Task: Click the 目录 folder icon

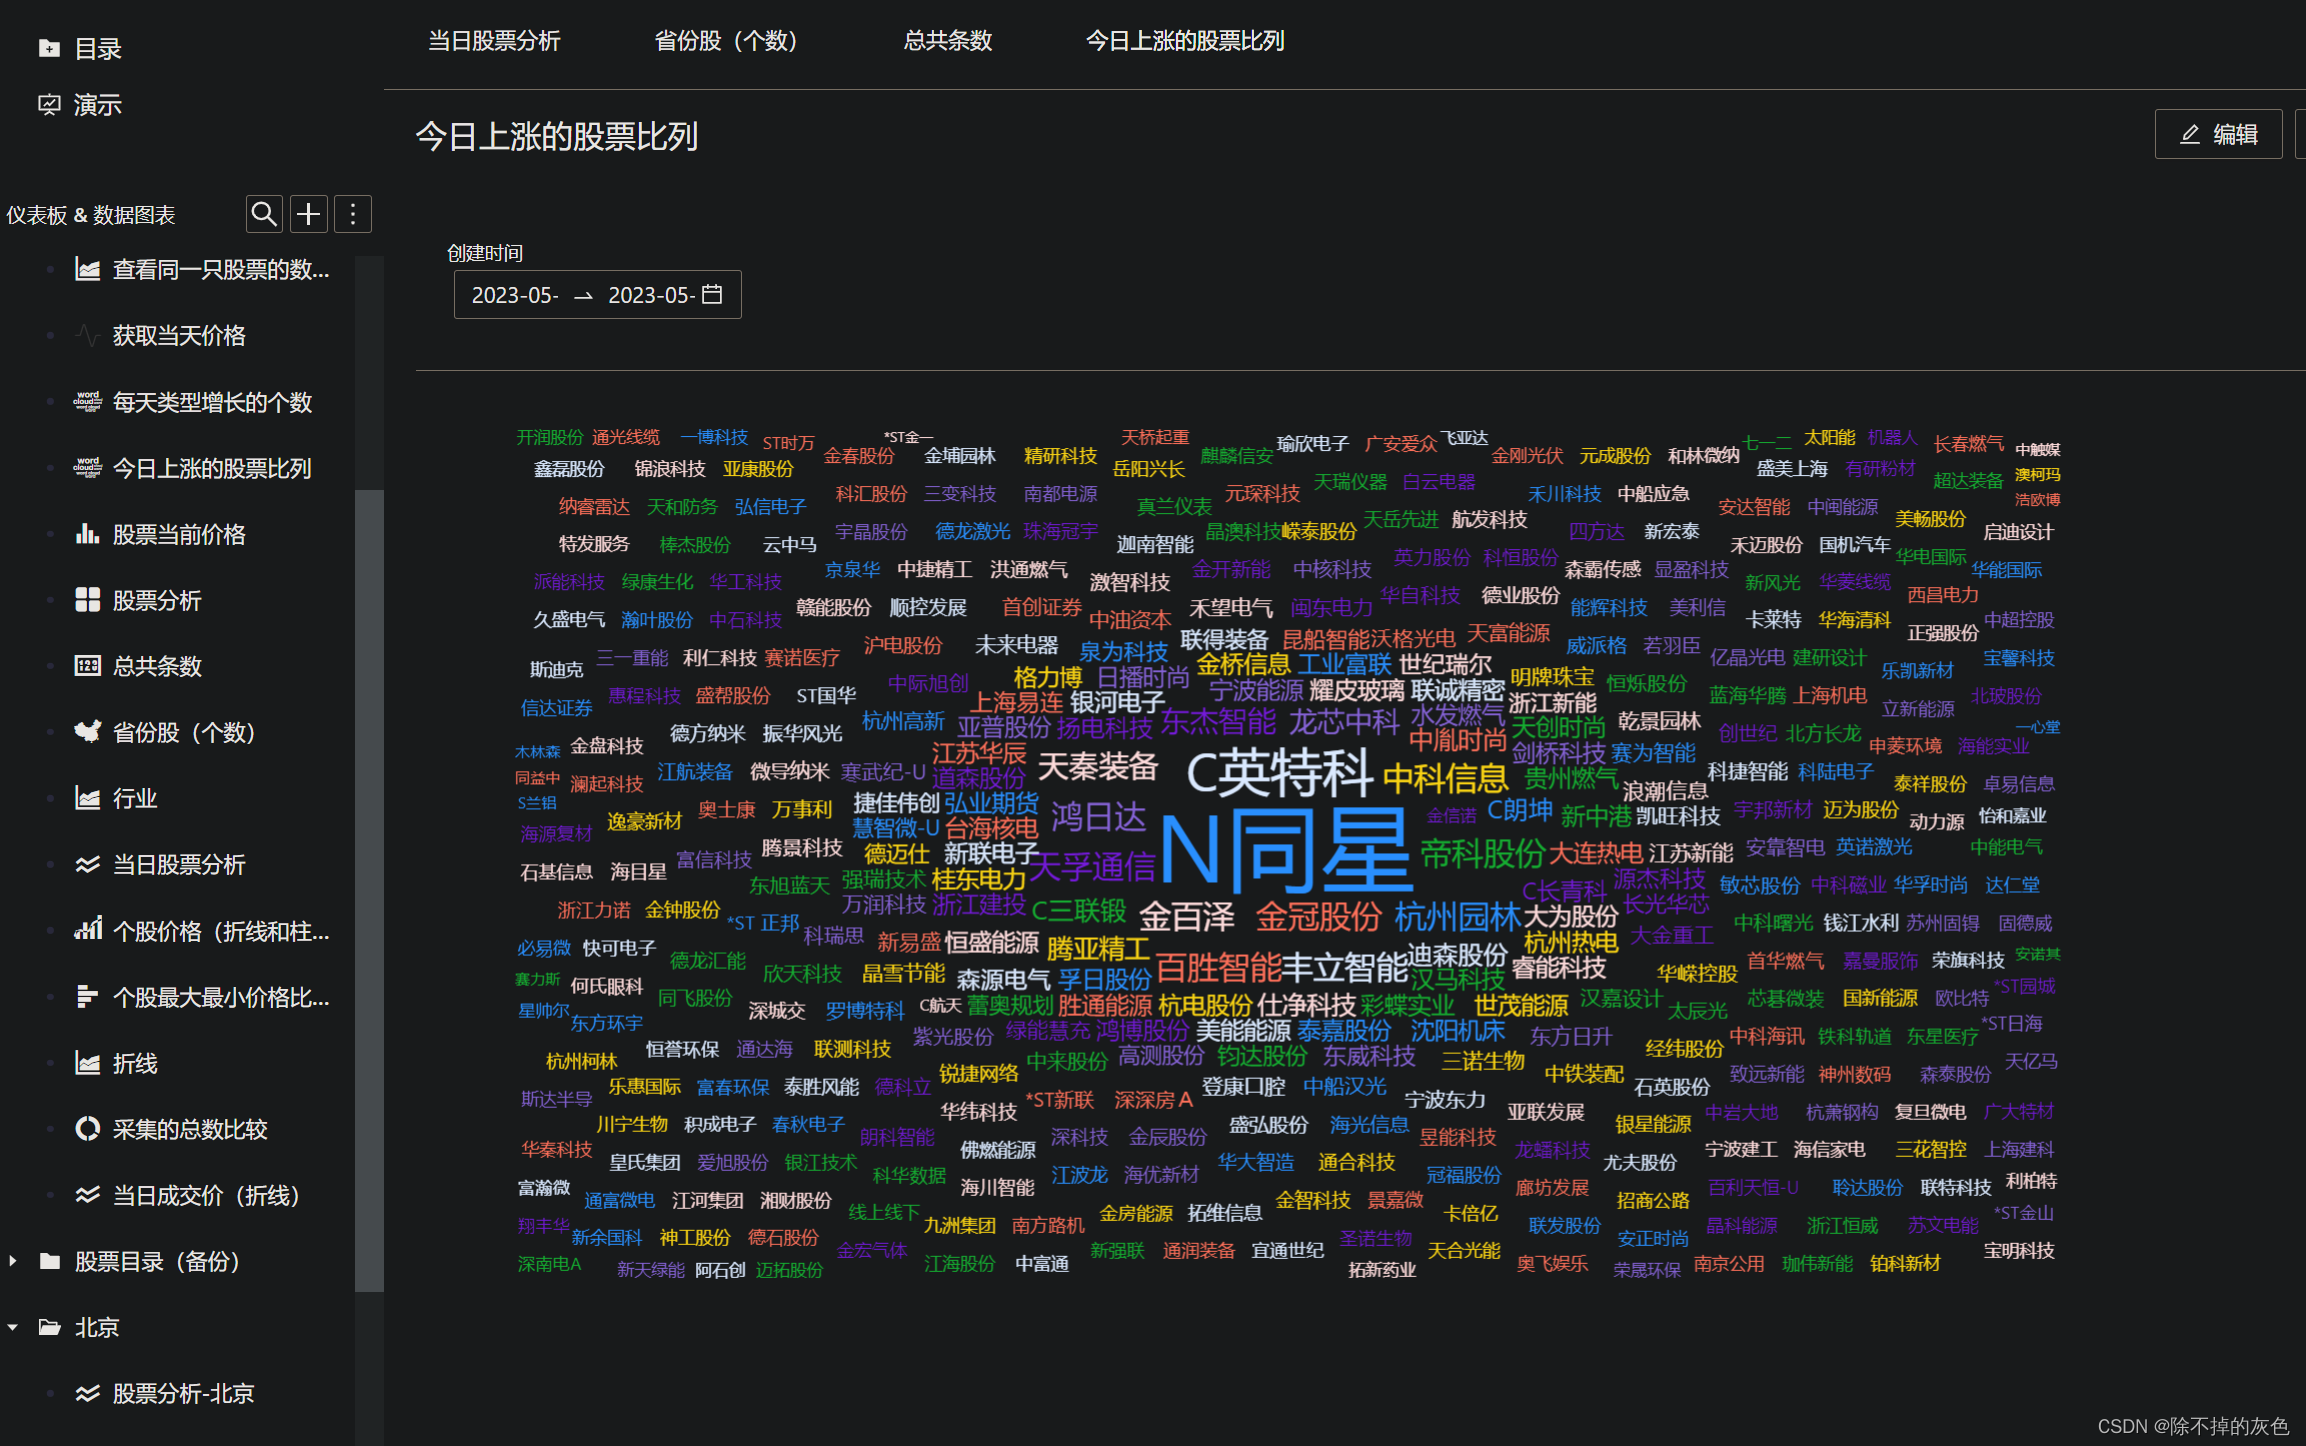Action: pos(49,48)
